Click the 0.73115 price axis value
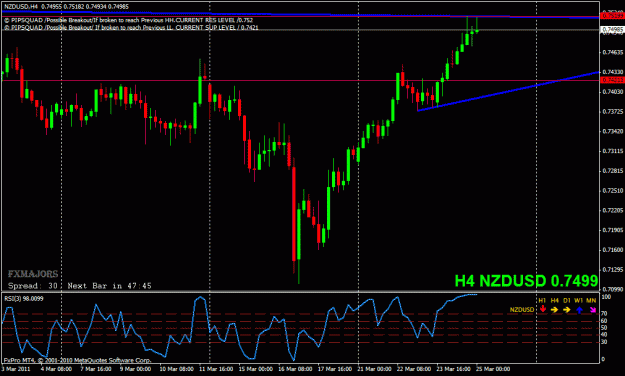This screenshot has height=376, width=625. (x=613, y=151)
